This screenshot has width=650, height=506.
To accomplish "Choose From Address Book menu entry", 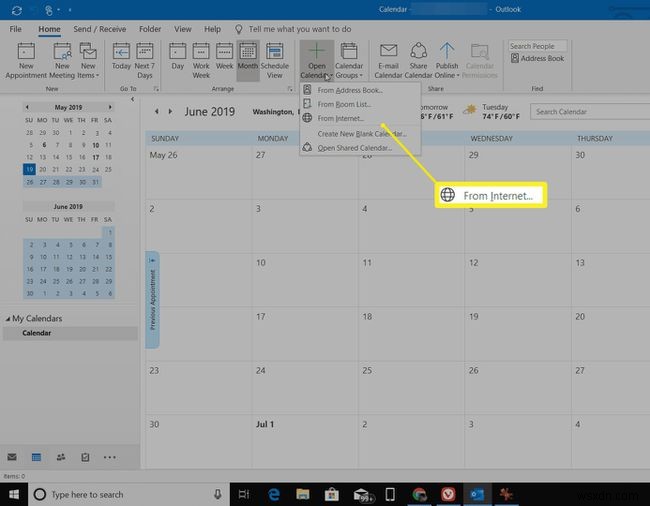I will point(359,90).
